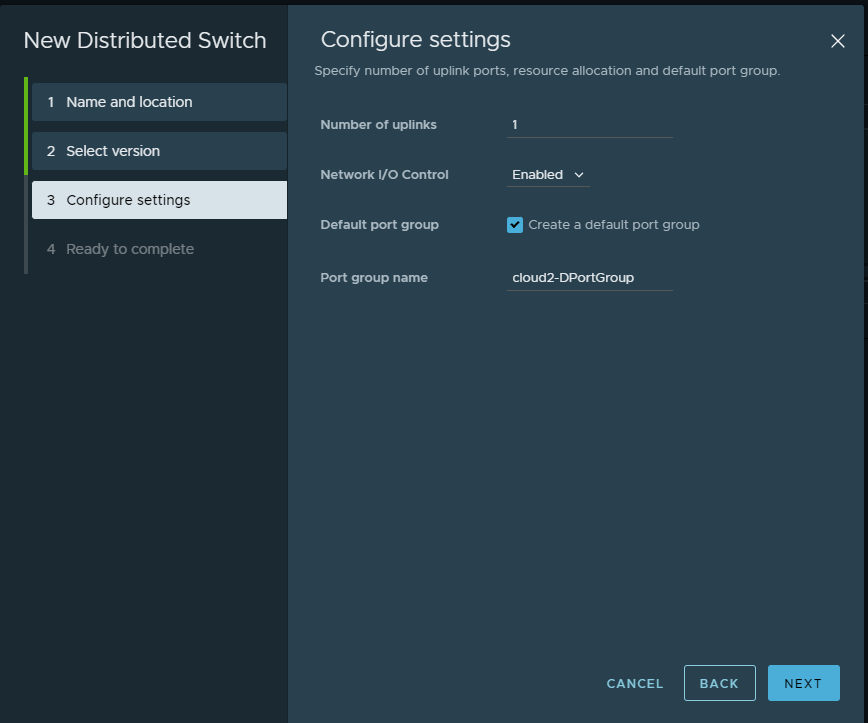
Task: Go back with the BACK button
Action: 719,684
